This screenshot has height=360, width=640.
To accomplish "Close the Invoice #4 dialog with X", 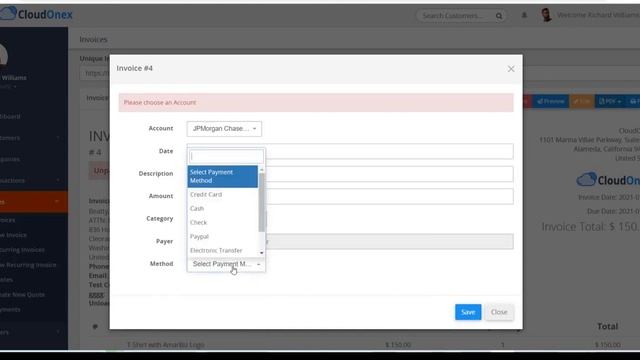I will (511, 69).
